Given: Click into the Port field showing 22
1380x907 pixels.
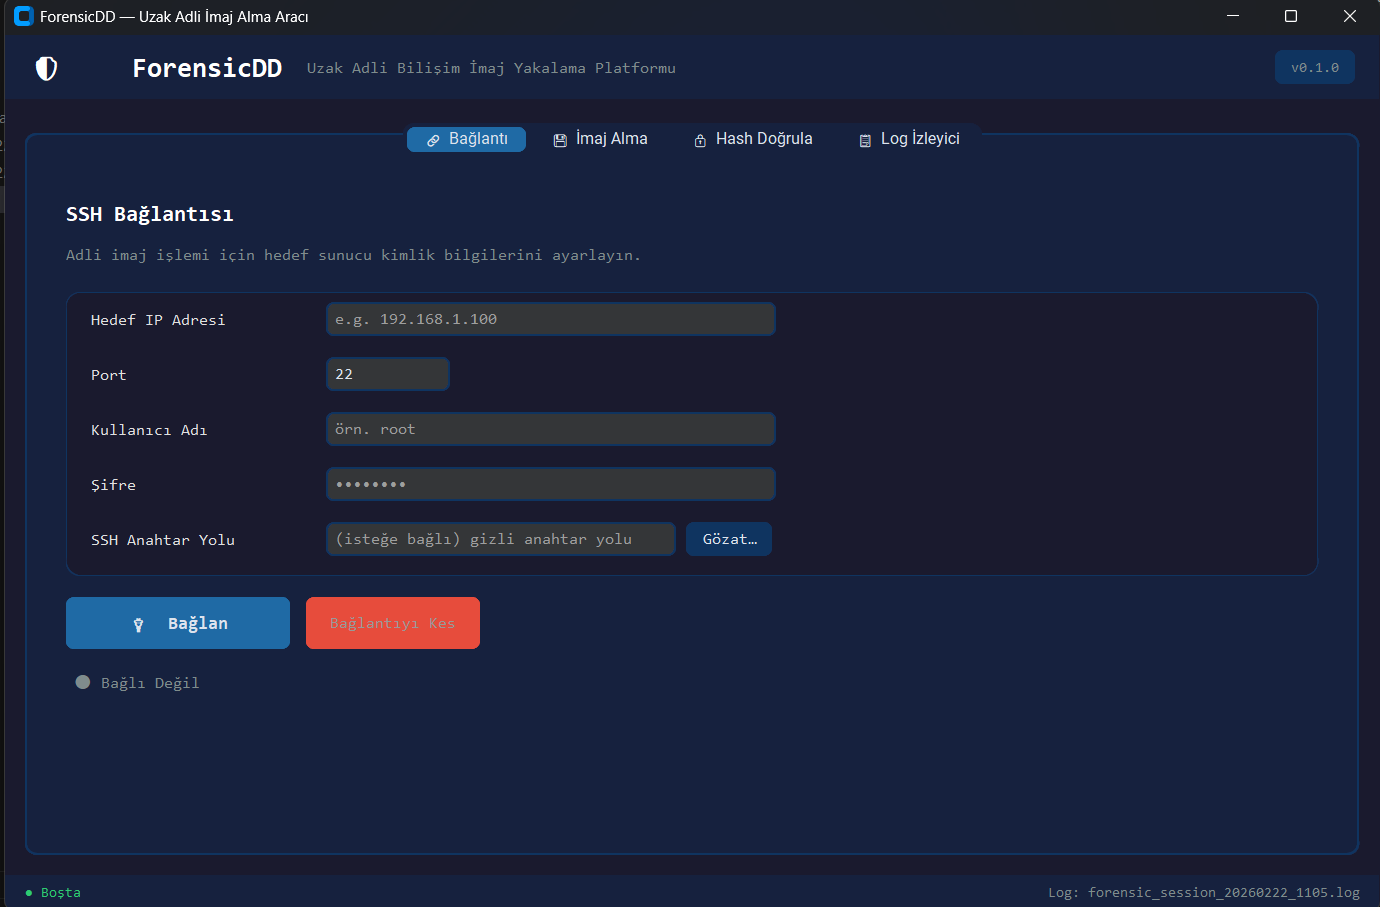Looking at the screenshot, I should pyautogui.click(x=388, y=374).
